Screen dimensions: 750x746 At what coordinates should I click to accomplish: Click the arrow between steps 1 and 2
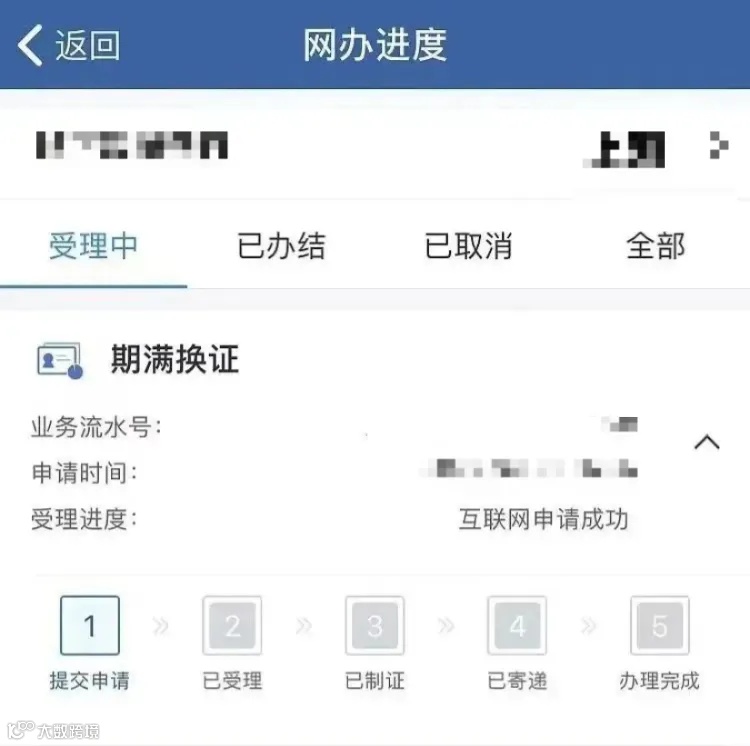161,625
